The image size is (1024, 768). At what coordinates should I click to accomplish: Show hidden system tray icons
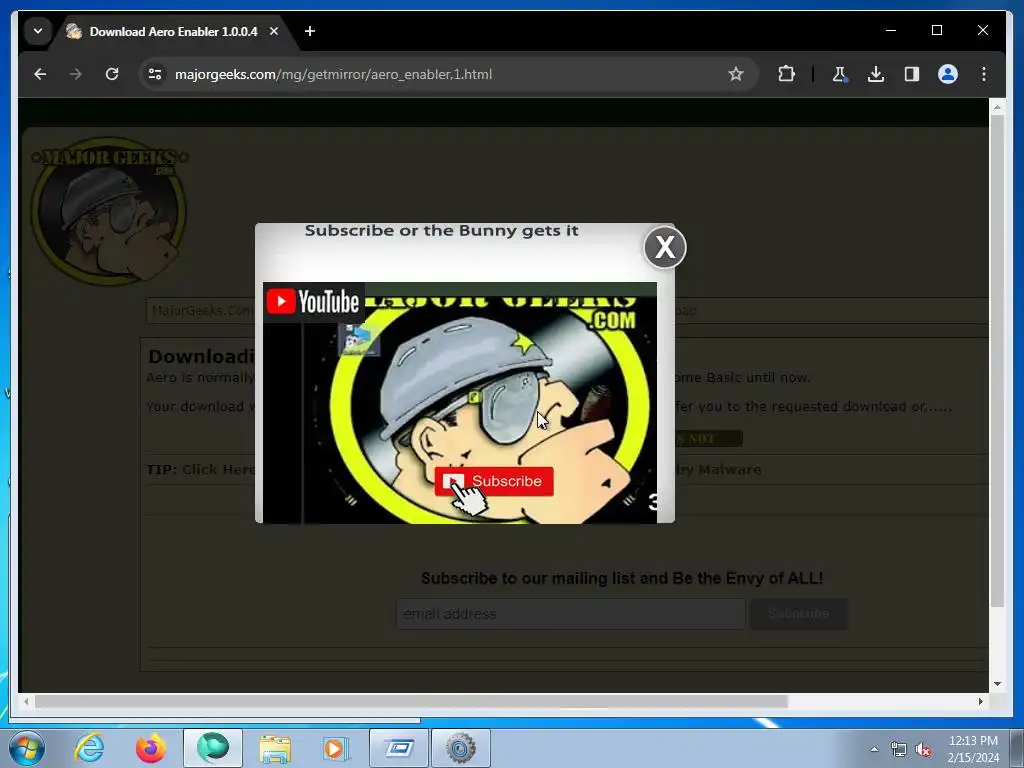pyautogui.click(x=874, y=749)
